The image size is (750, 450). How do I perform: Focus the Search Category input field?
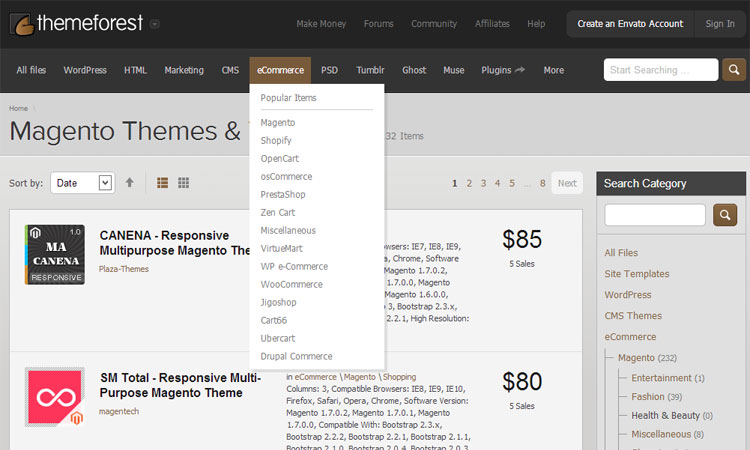655,215
